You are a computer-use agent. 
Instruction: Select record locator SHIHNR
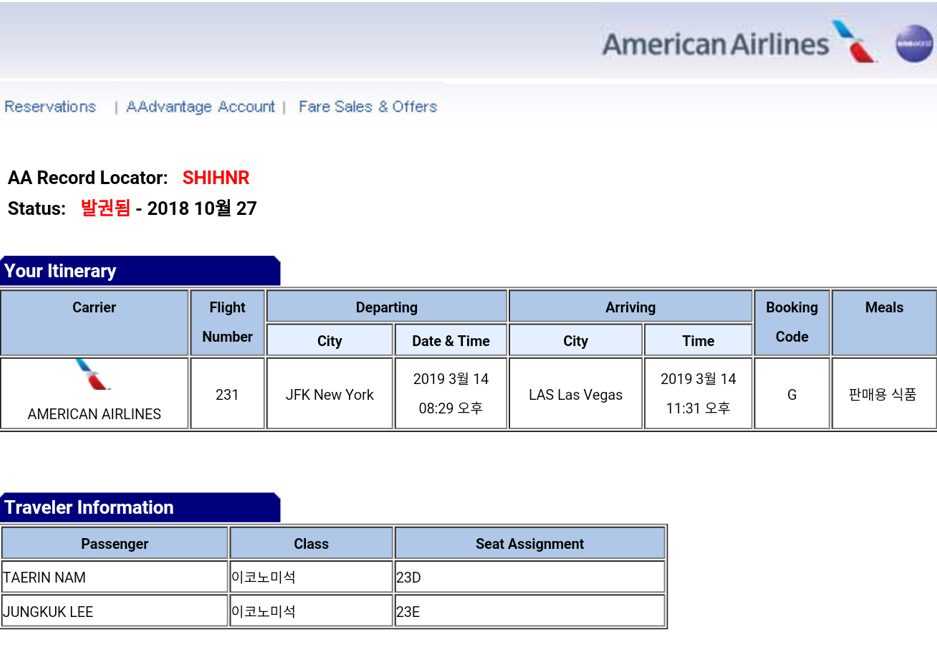pos(216,177)
